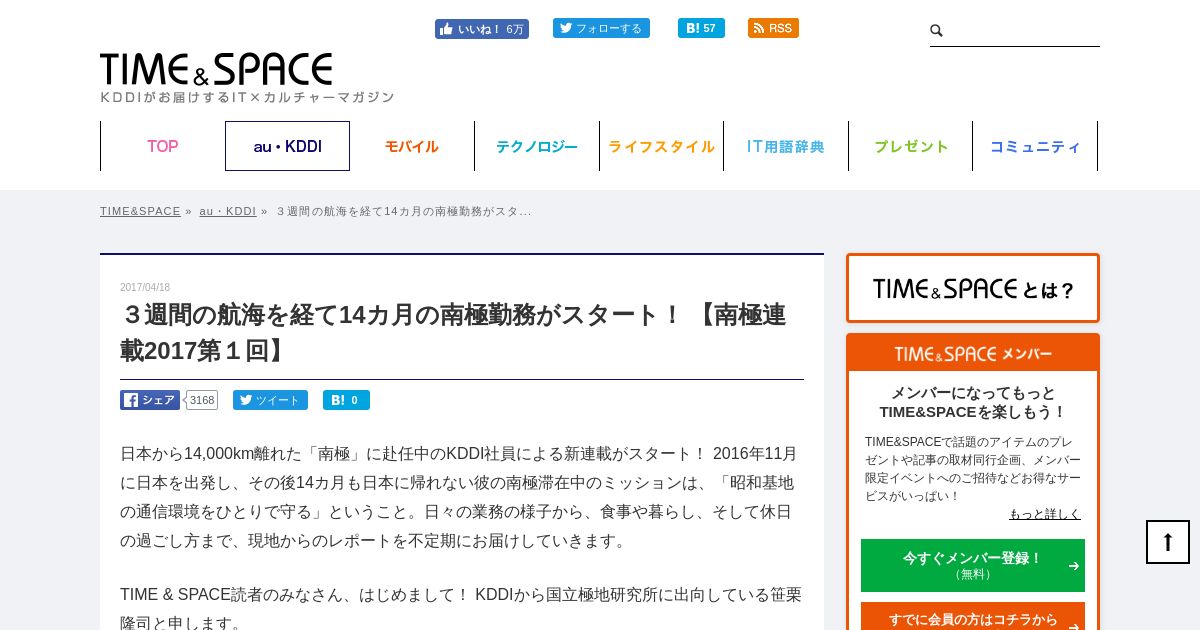Click the TIME&SPACE メンバー panel header

tap(973, 354)
